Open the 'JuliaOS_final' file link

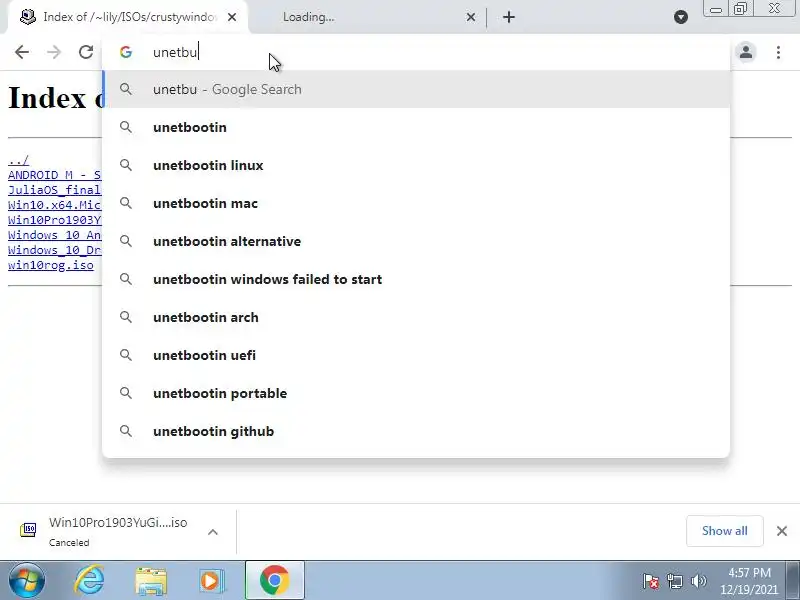[55, 190]
